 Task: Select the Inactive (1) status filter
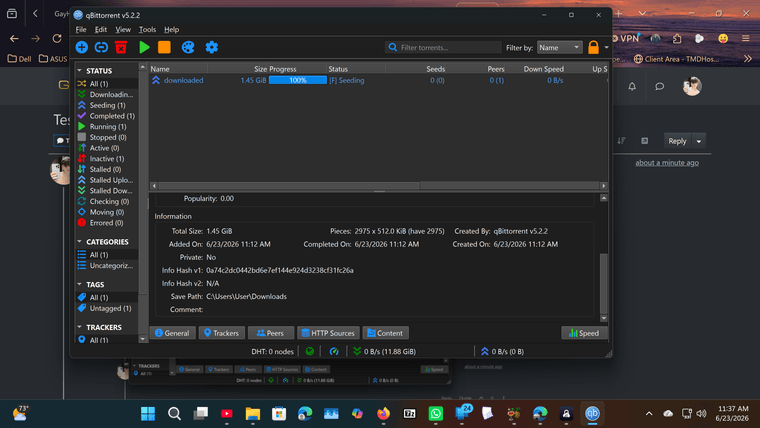(107, 159)
